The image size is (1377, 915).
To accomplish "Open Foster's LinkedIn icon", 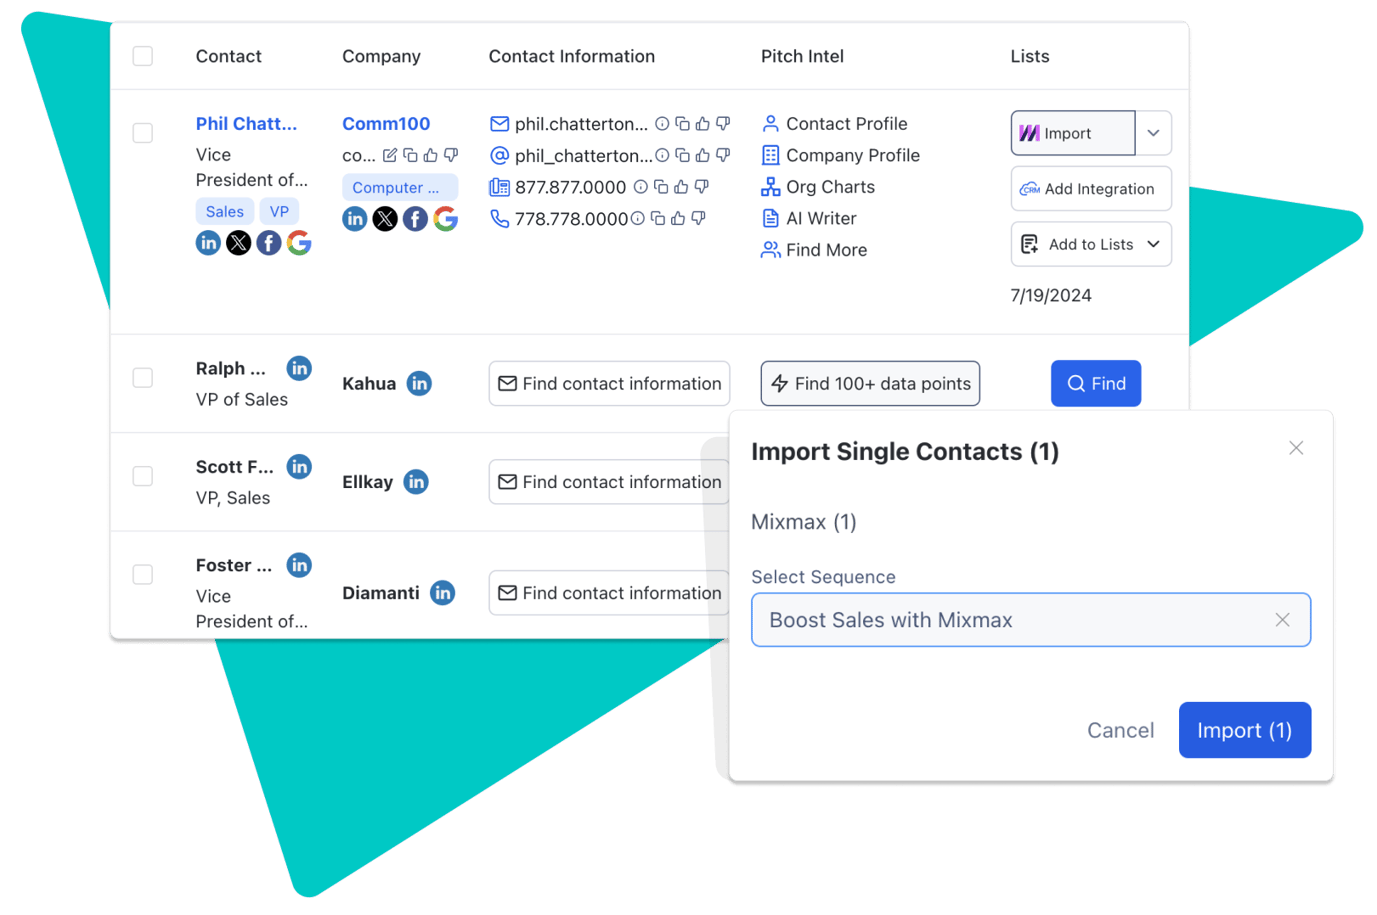I will click(x=299, y=565).
